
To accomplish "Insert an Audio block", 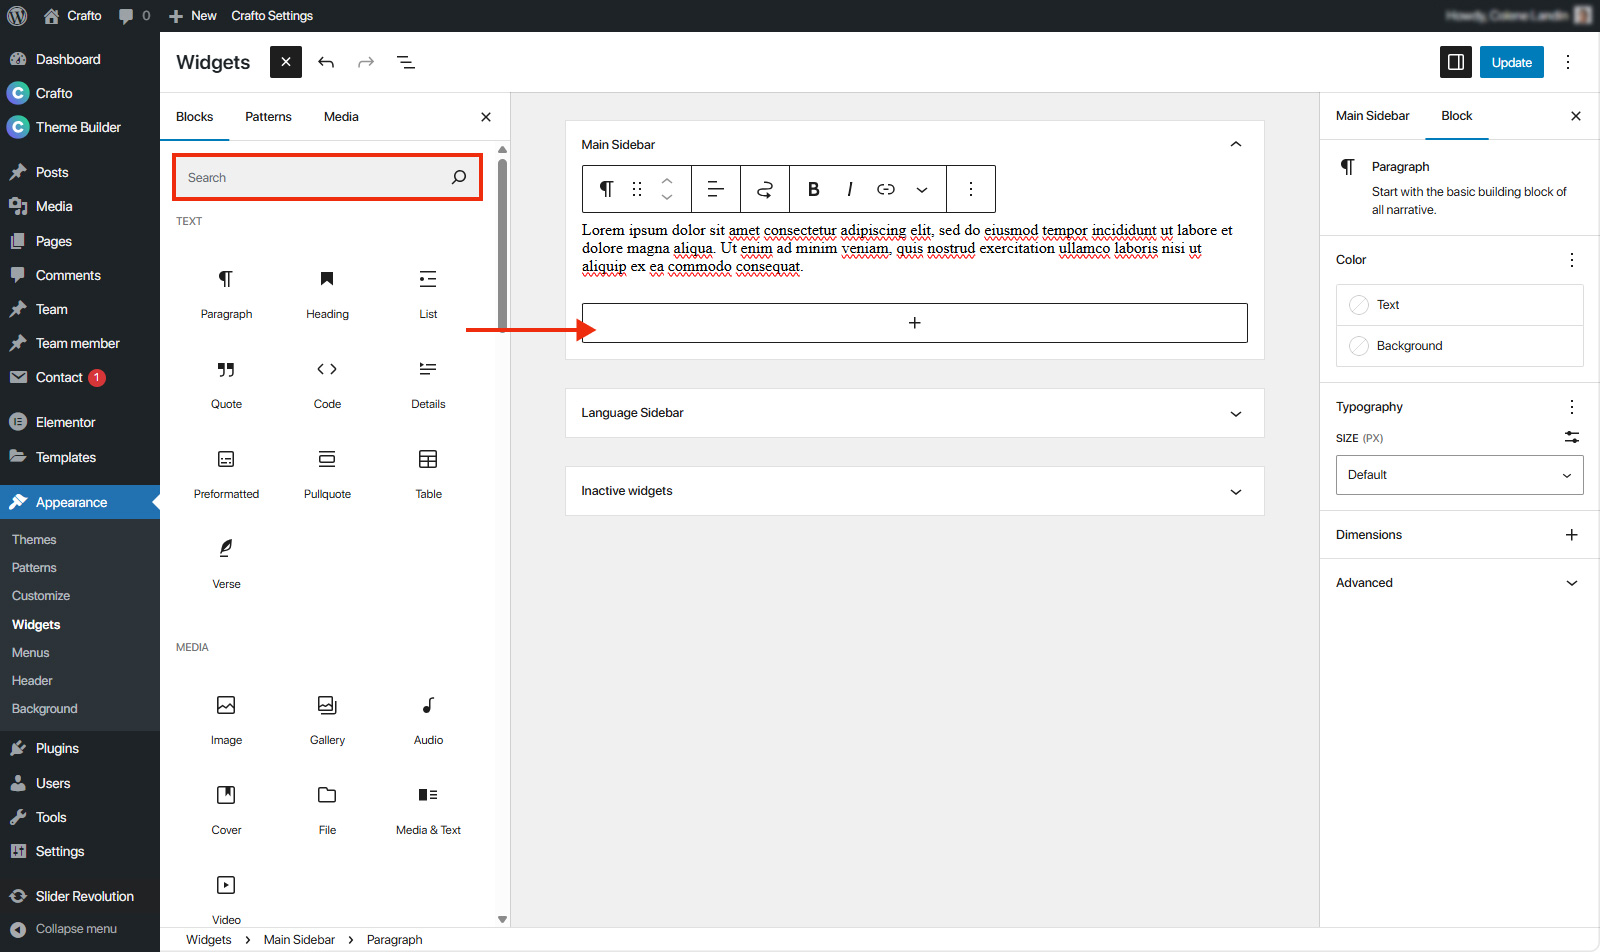I will 428,720.
